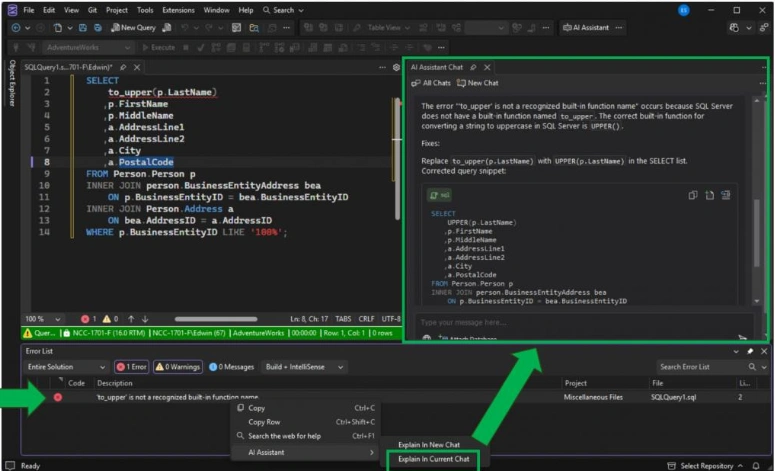Open the Error List window options dropdown arrow
The height and width of the screenshot is (471, 775).
click(x=736, y=351)
